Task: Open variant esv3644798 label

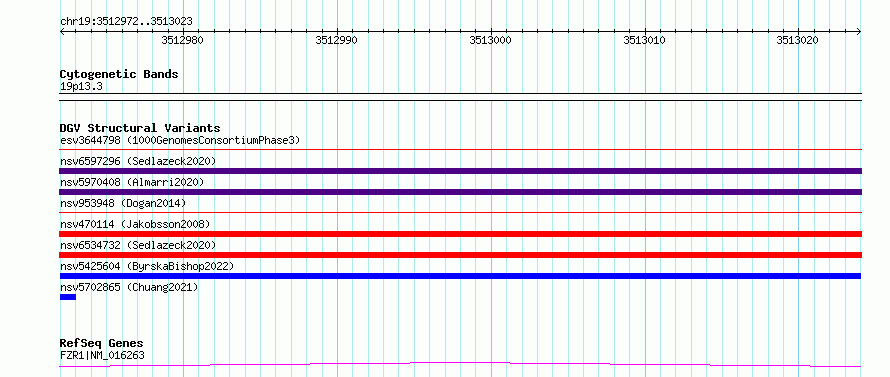Action: point(180,140)
